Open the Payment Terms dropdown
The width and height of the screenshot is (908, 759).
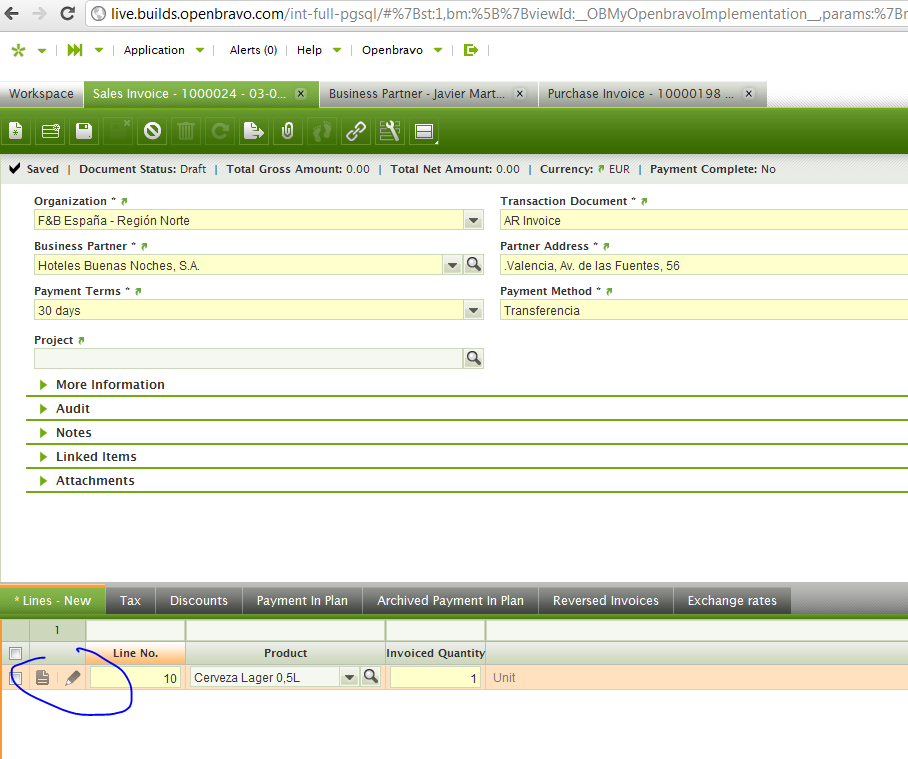point(473,311)
